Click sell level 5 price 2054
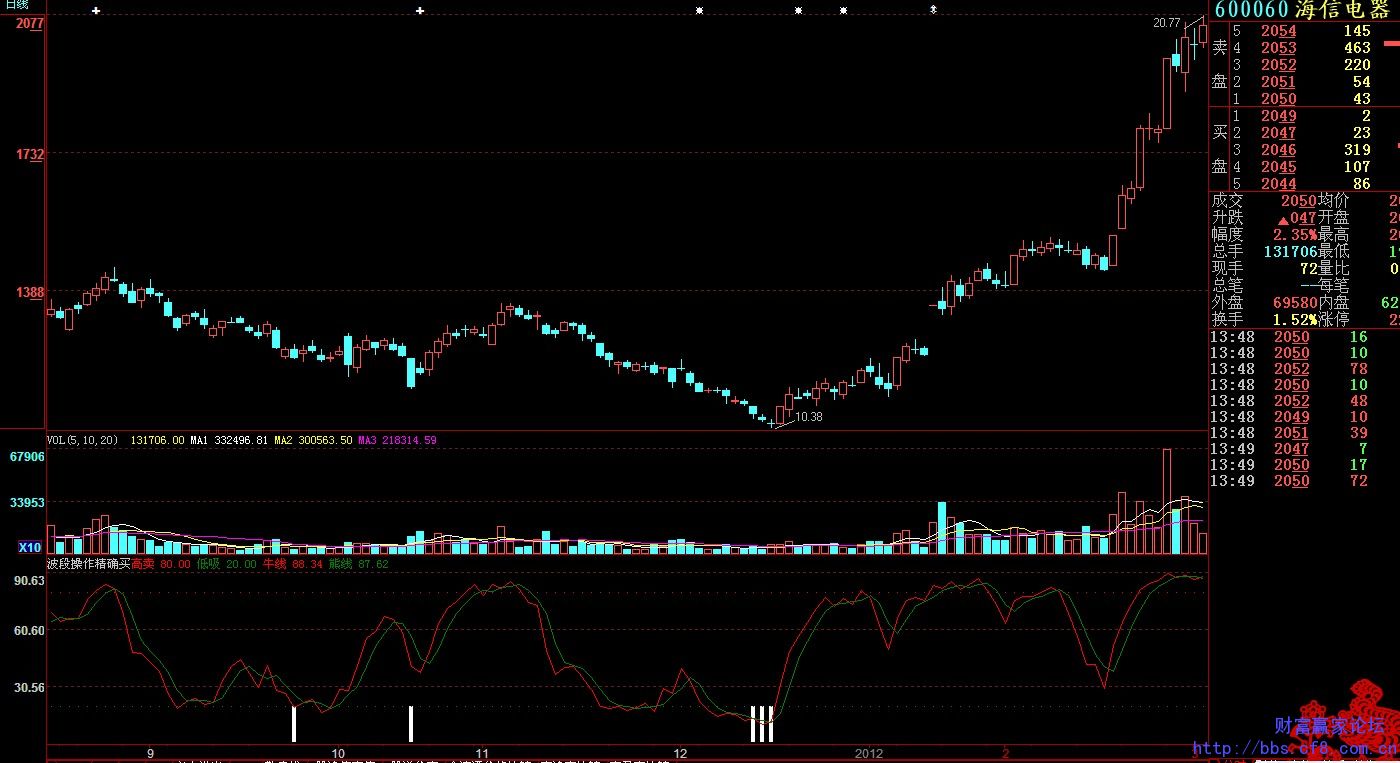 (1278, 31)
